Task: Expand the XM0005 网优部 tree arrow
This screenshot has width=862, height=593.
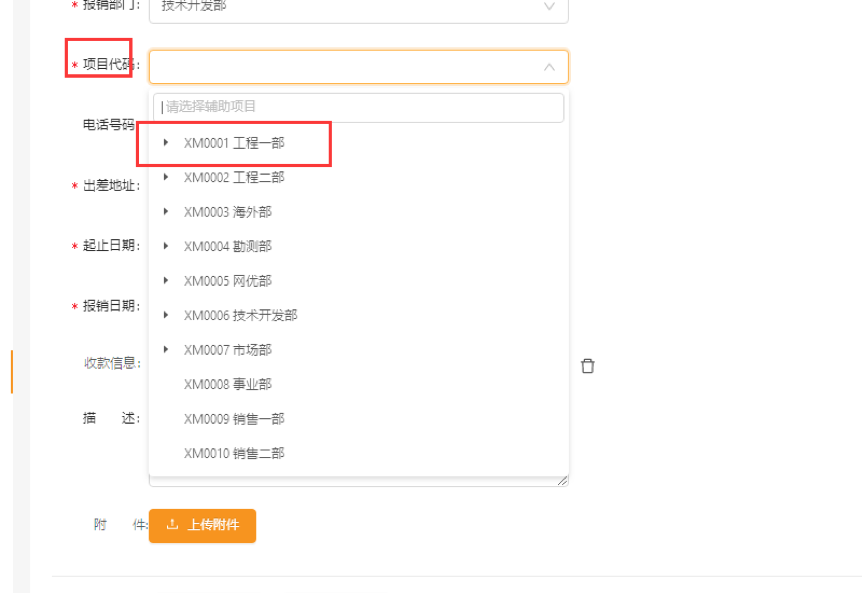Action: coord(166,281)
